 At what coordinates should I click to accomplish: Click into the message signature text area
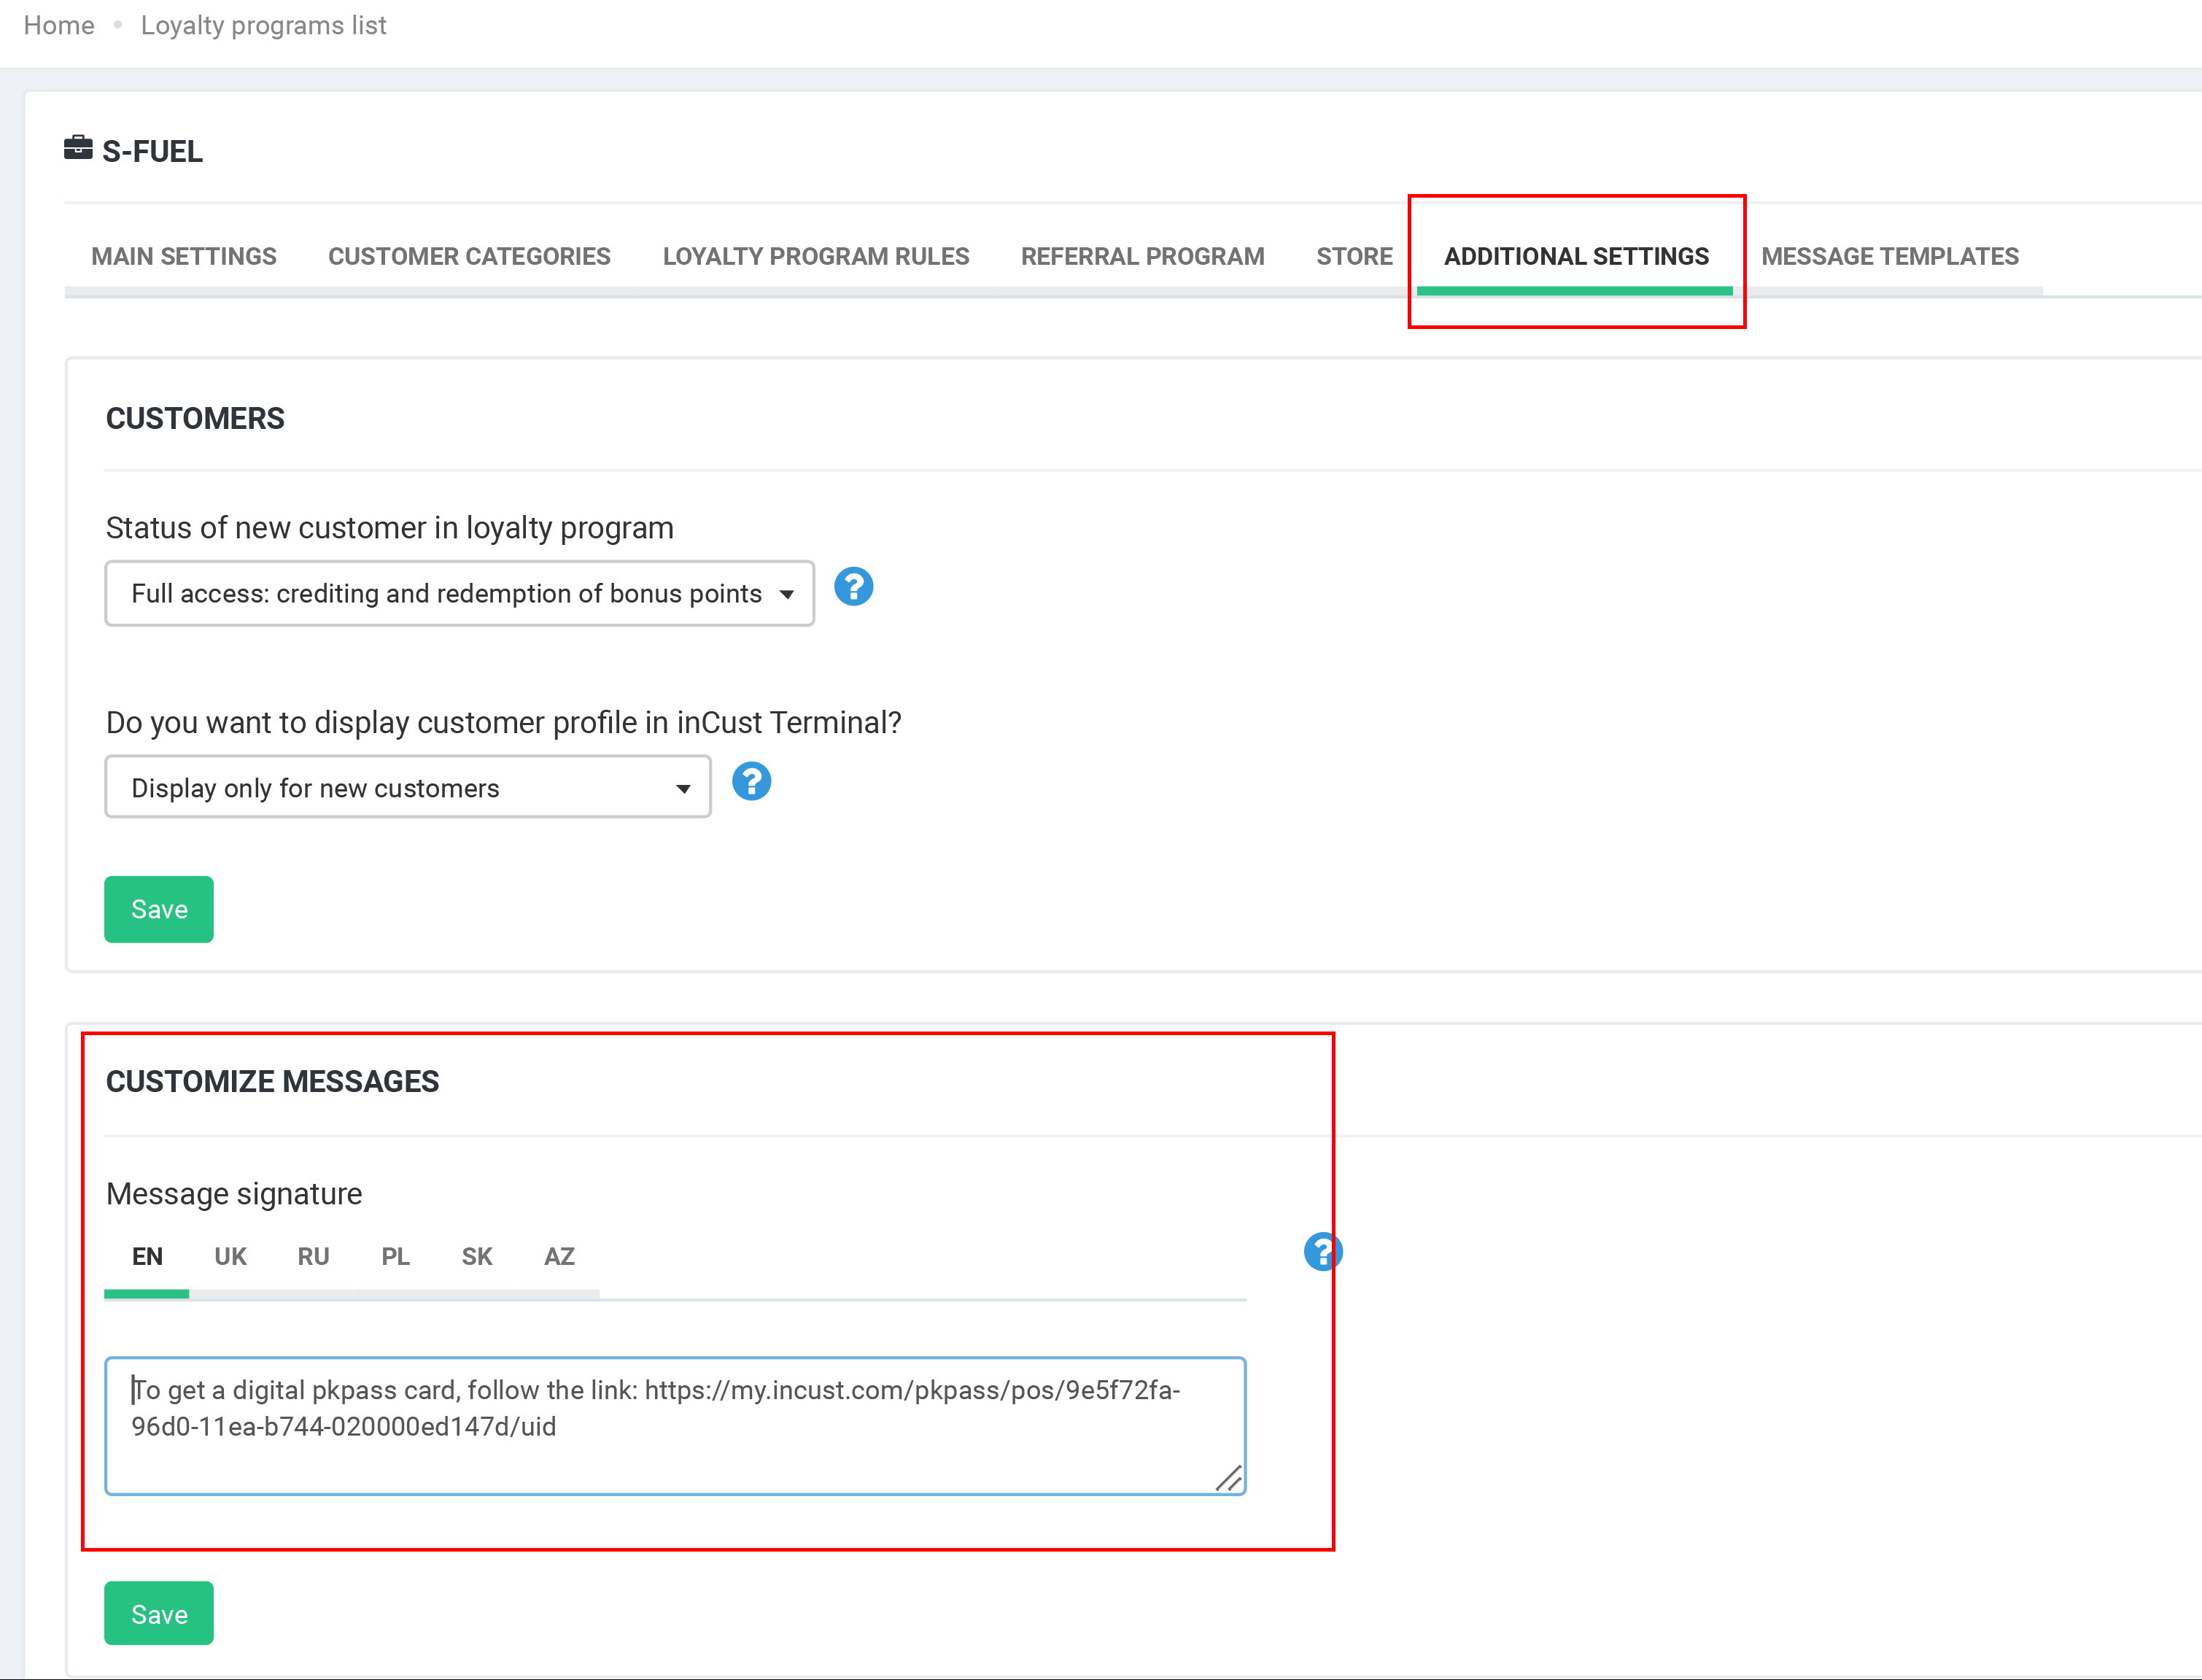tap(675, 1426)
